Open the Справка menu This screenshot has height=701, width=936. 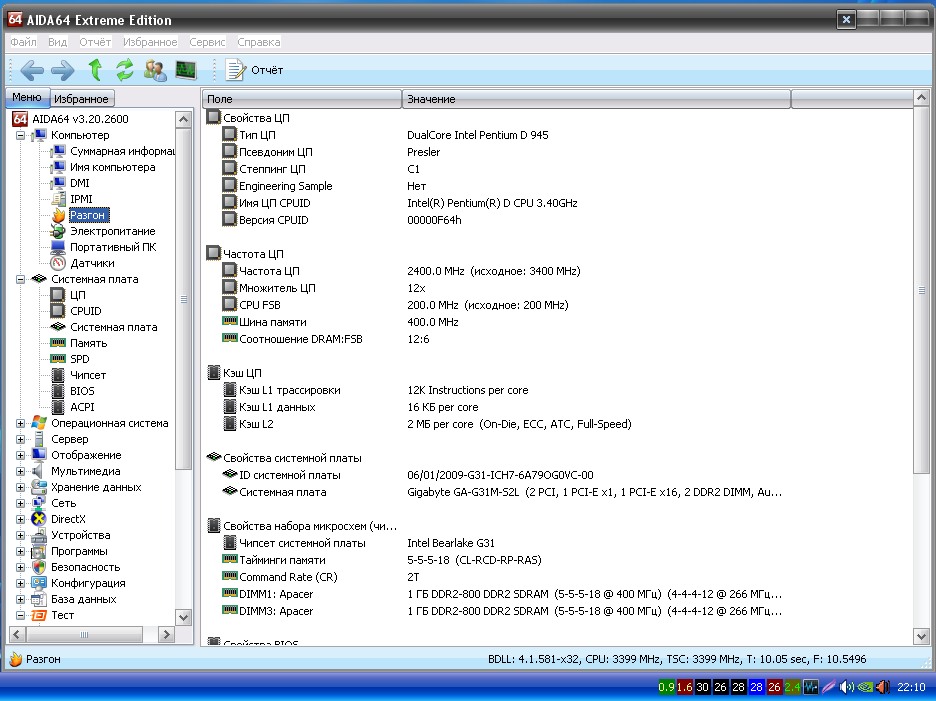258,42
